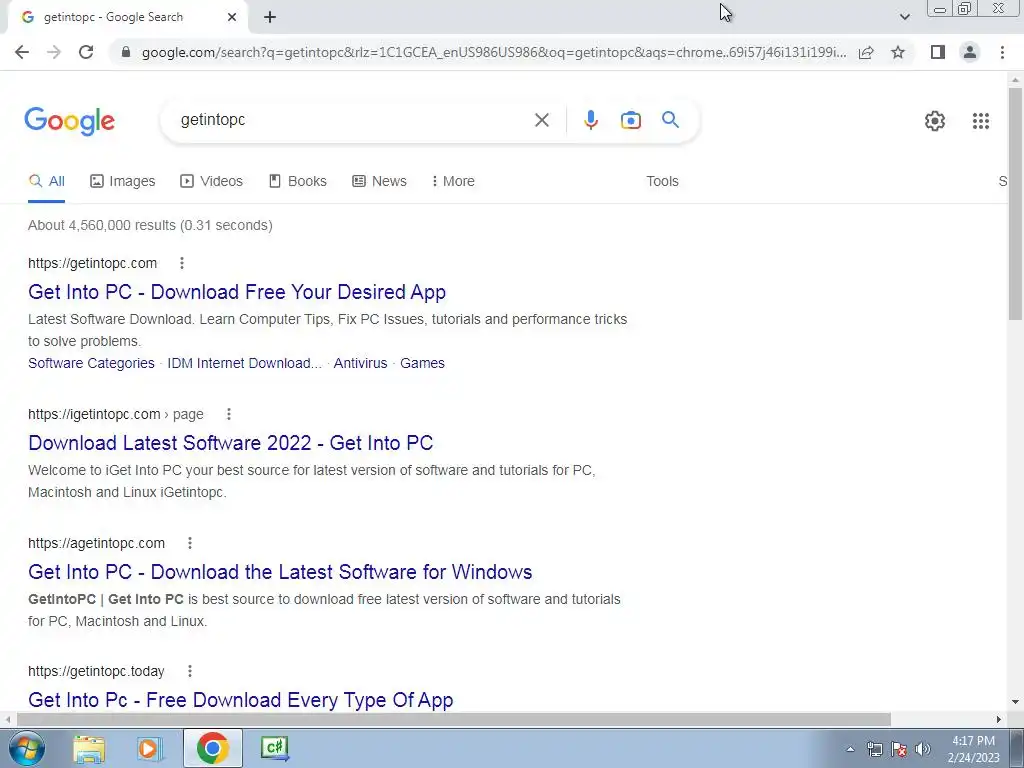Click the https://agetintopc.com URL text

97,543
